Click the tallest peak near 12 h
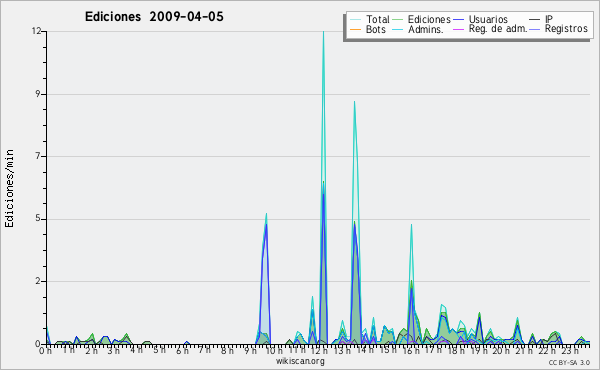The height and width of the screenshot is (370, 600). point(323,33)
